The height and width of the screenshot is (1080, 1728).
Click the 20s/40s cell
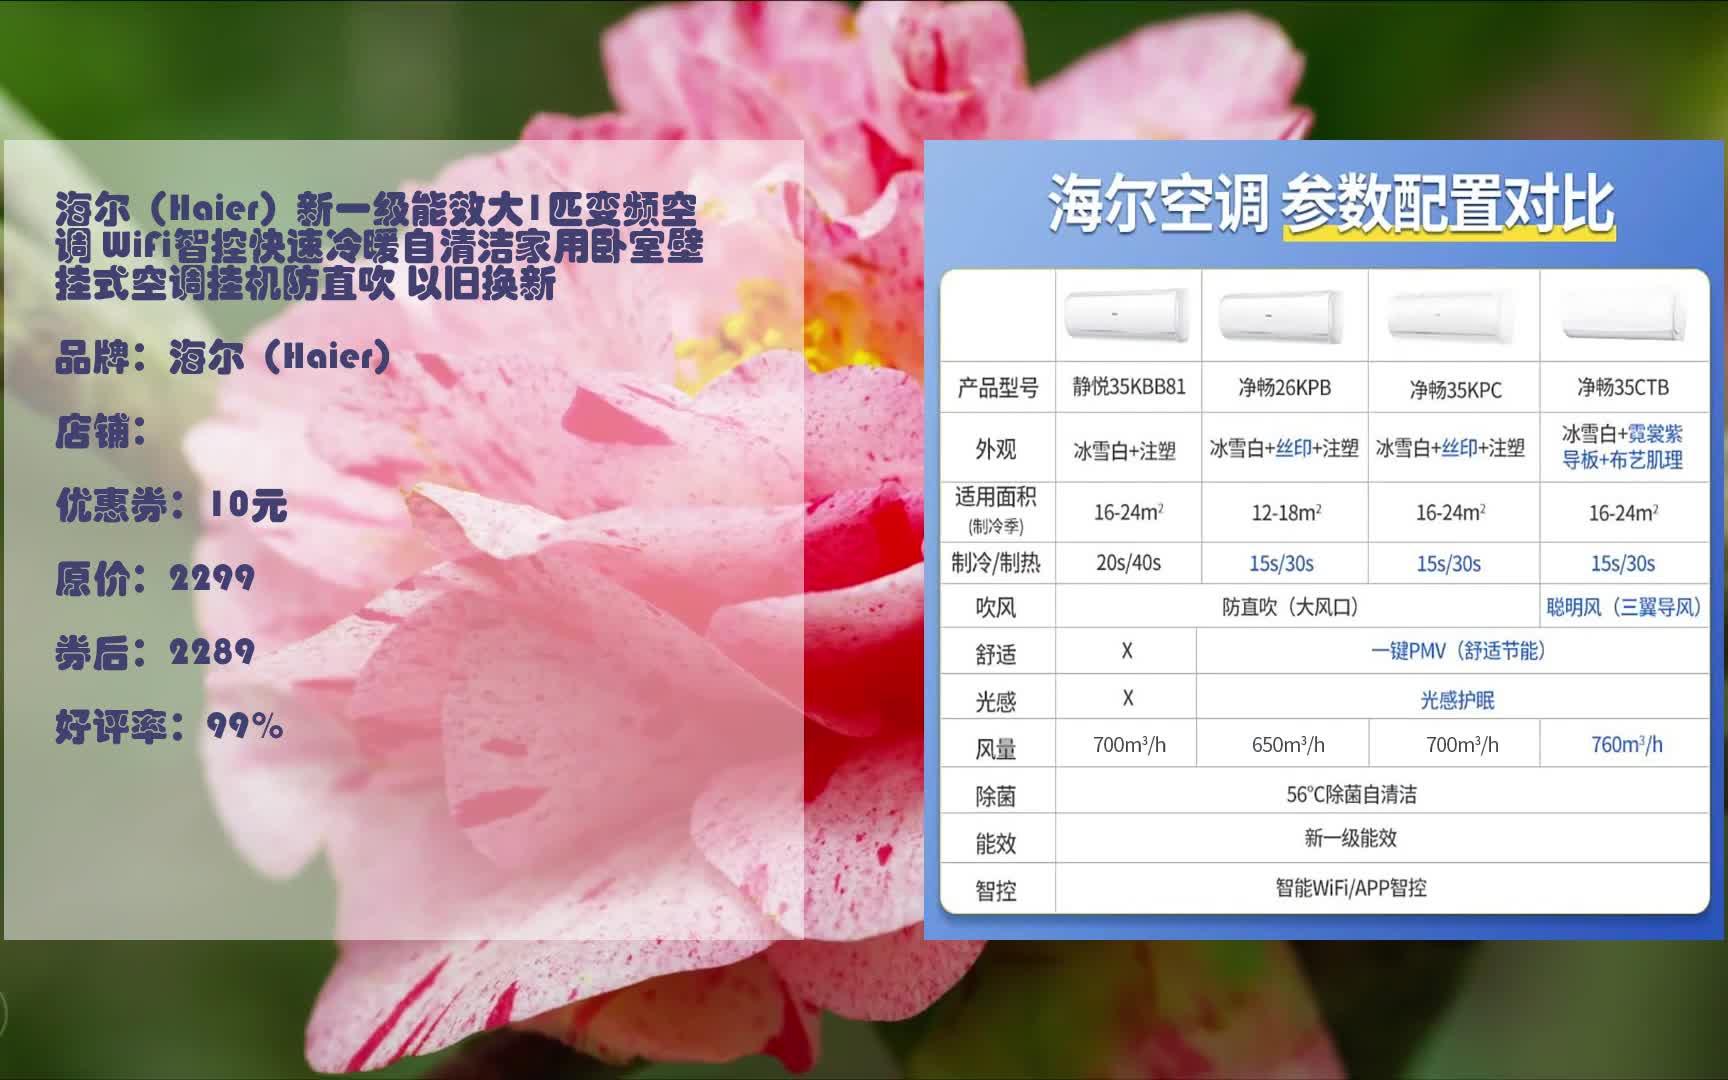point(1128,563)
